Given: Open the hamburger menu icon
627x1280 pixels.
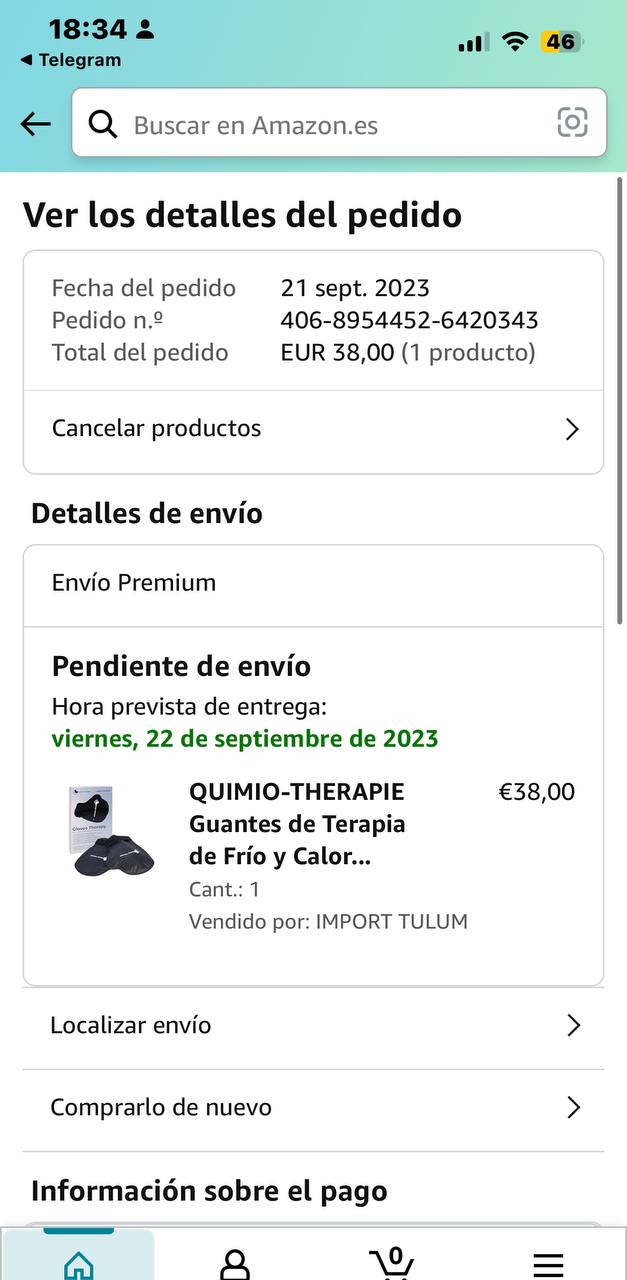Looking at the screenshot, I should 548,1263.
